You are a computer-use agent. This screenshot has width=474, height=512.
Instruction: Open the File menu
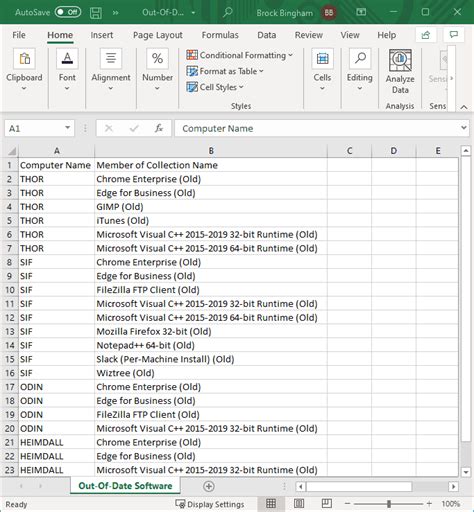(x=19, y=35)
